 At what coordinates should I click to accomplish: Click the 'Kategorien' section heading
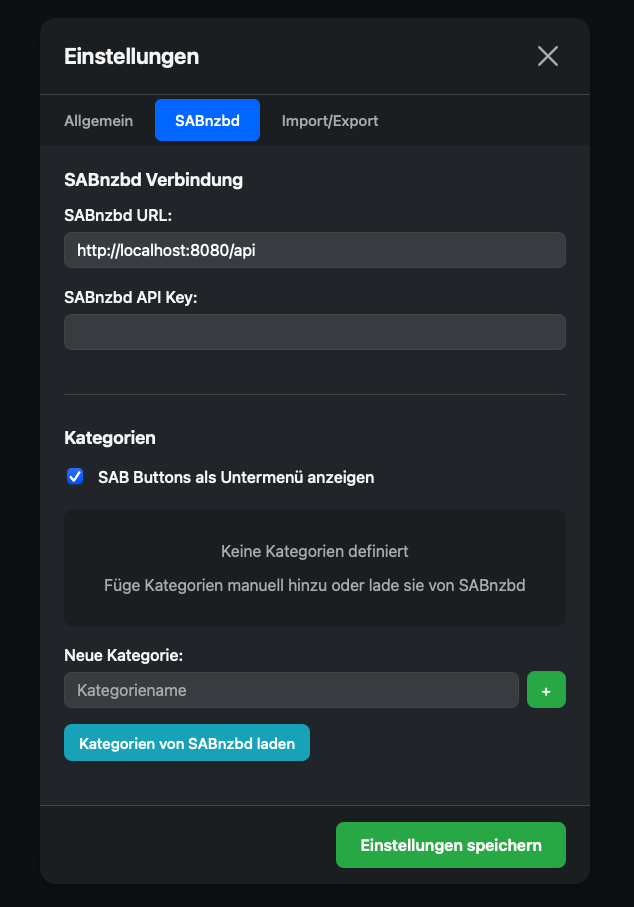110,438
